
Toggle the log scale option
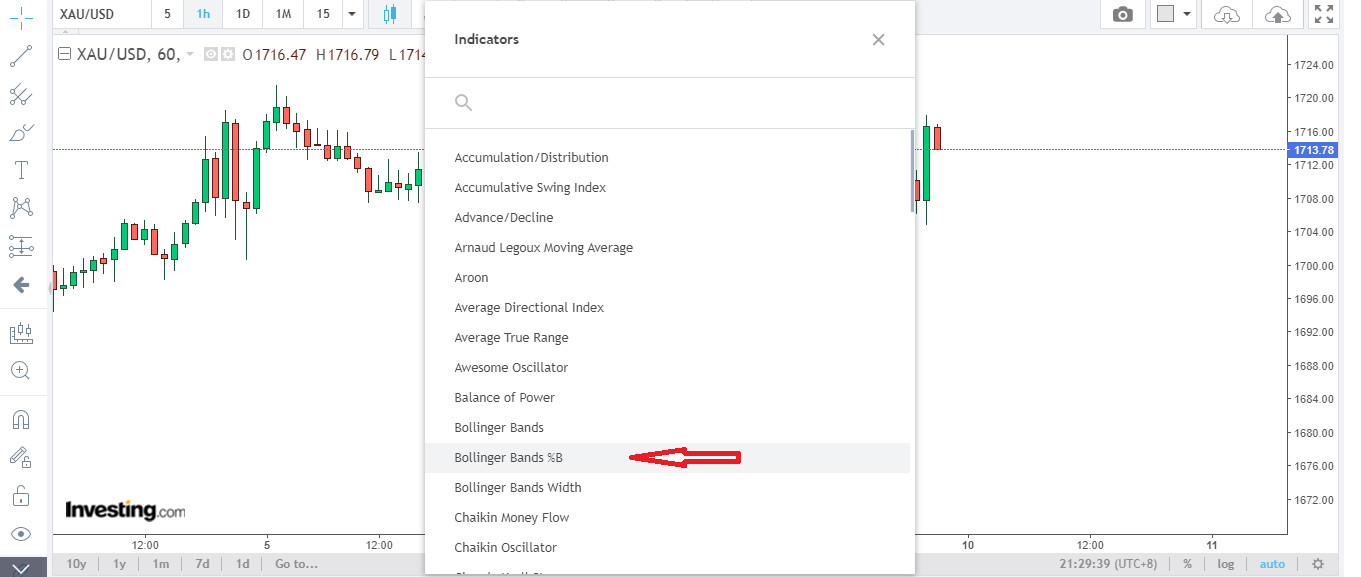click(1225, 564)
